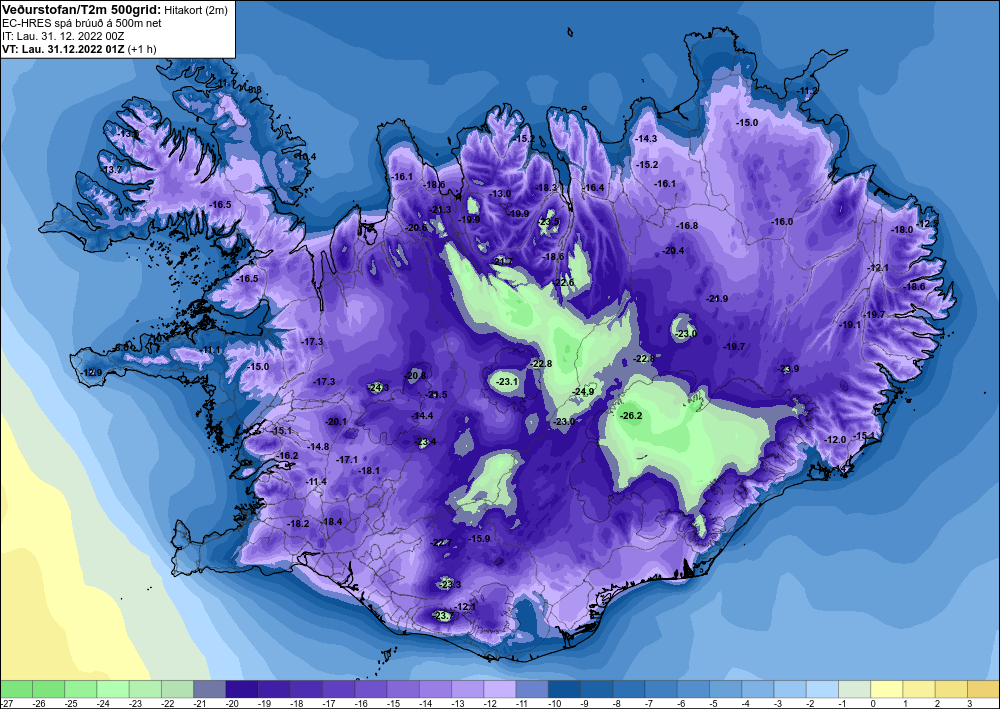Click the dark purple legend swatch labeled -20
Screen dimensions: 1000x709
242,689
